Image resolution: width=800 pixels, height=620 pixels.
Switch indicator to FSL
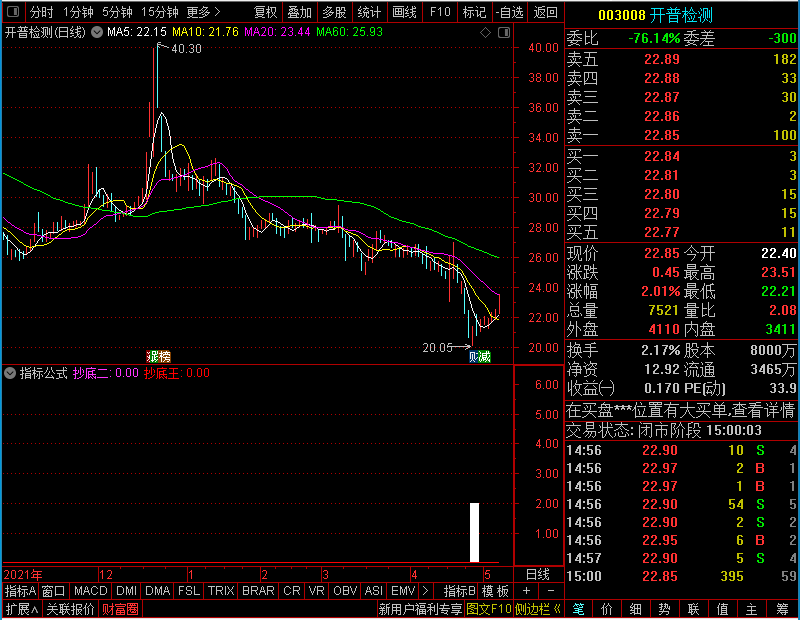pos(189,591)
